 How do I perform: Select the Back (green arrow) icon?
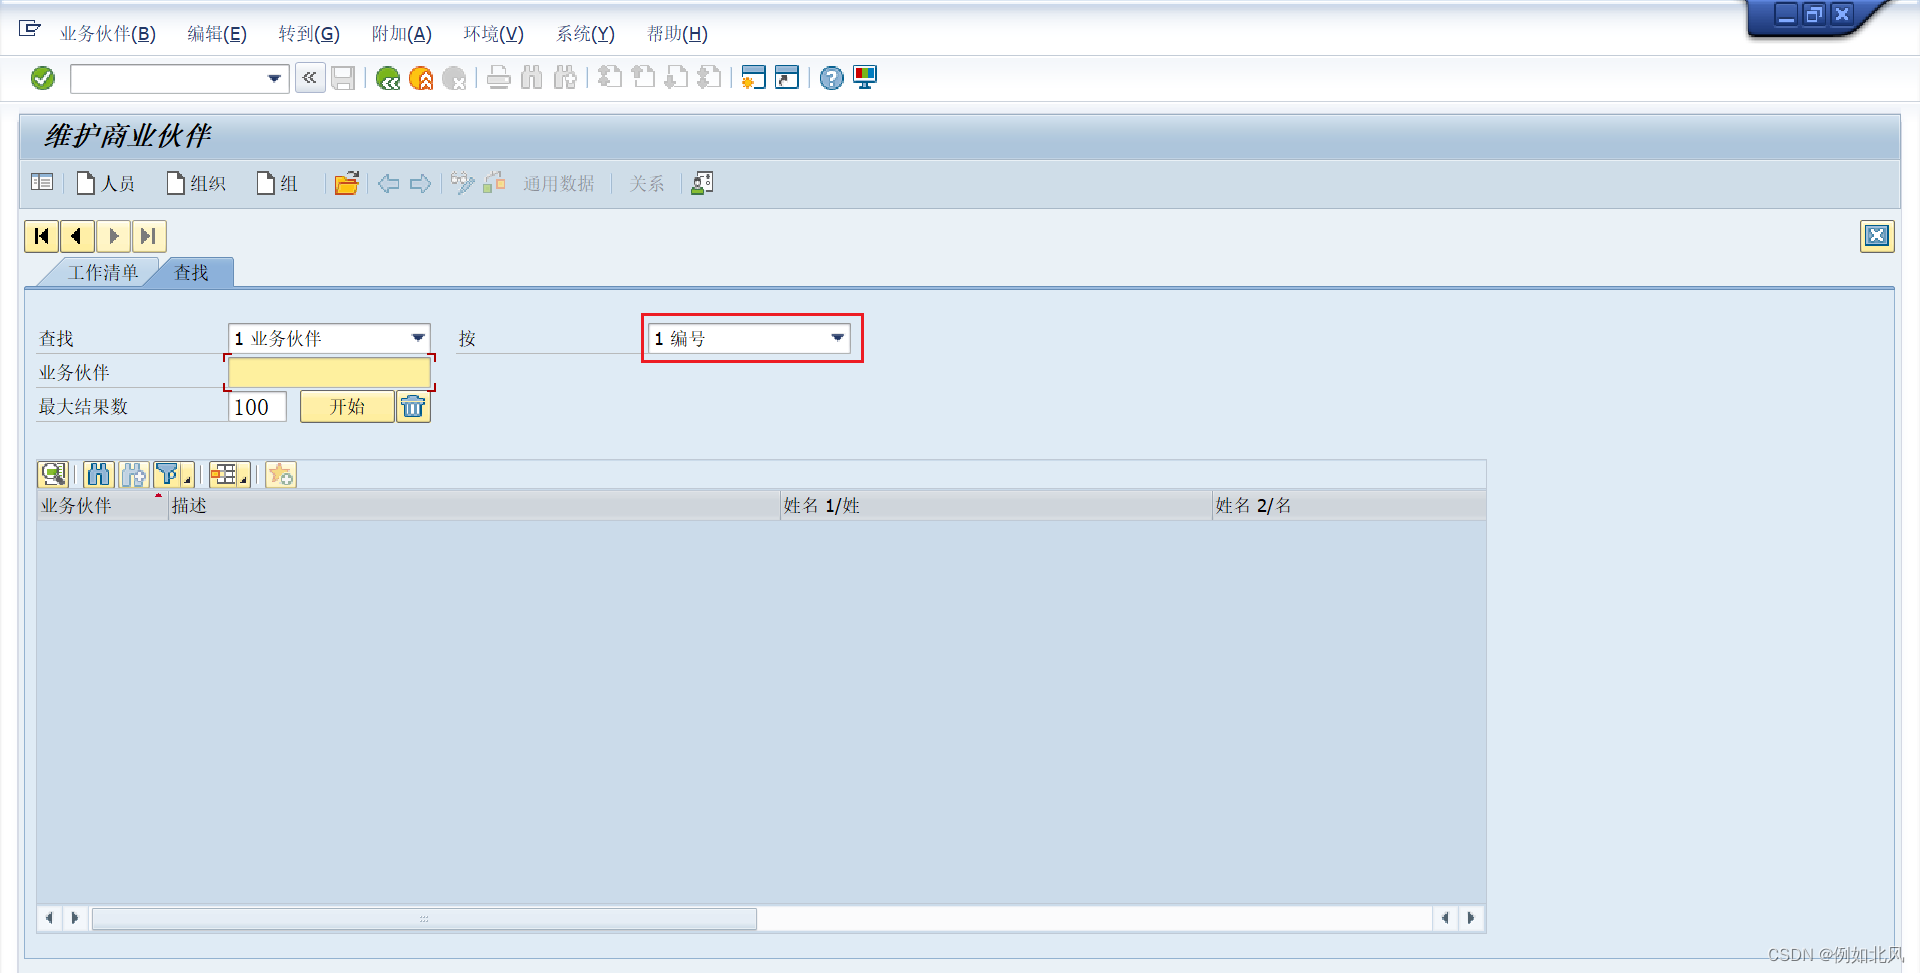389,78
